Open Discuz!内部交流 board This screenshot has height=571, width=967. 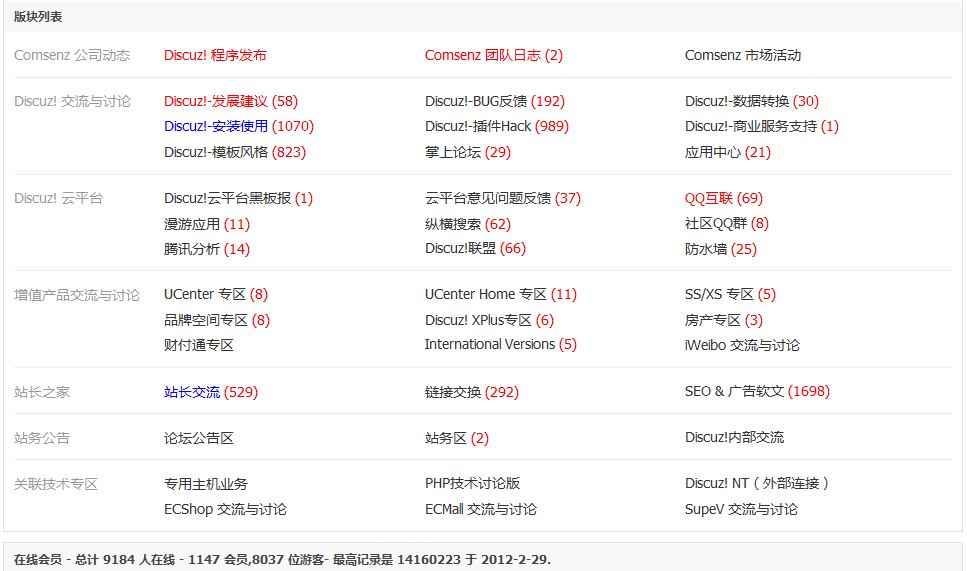(735, 438)
